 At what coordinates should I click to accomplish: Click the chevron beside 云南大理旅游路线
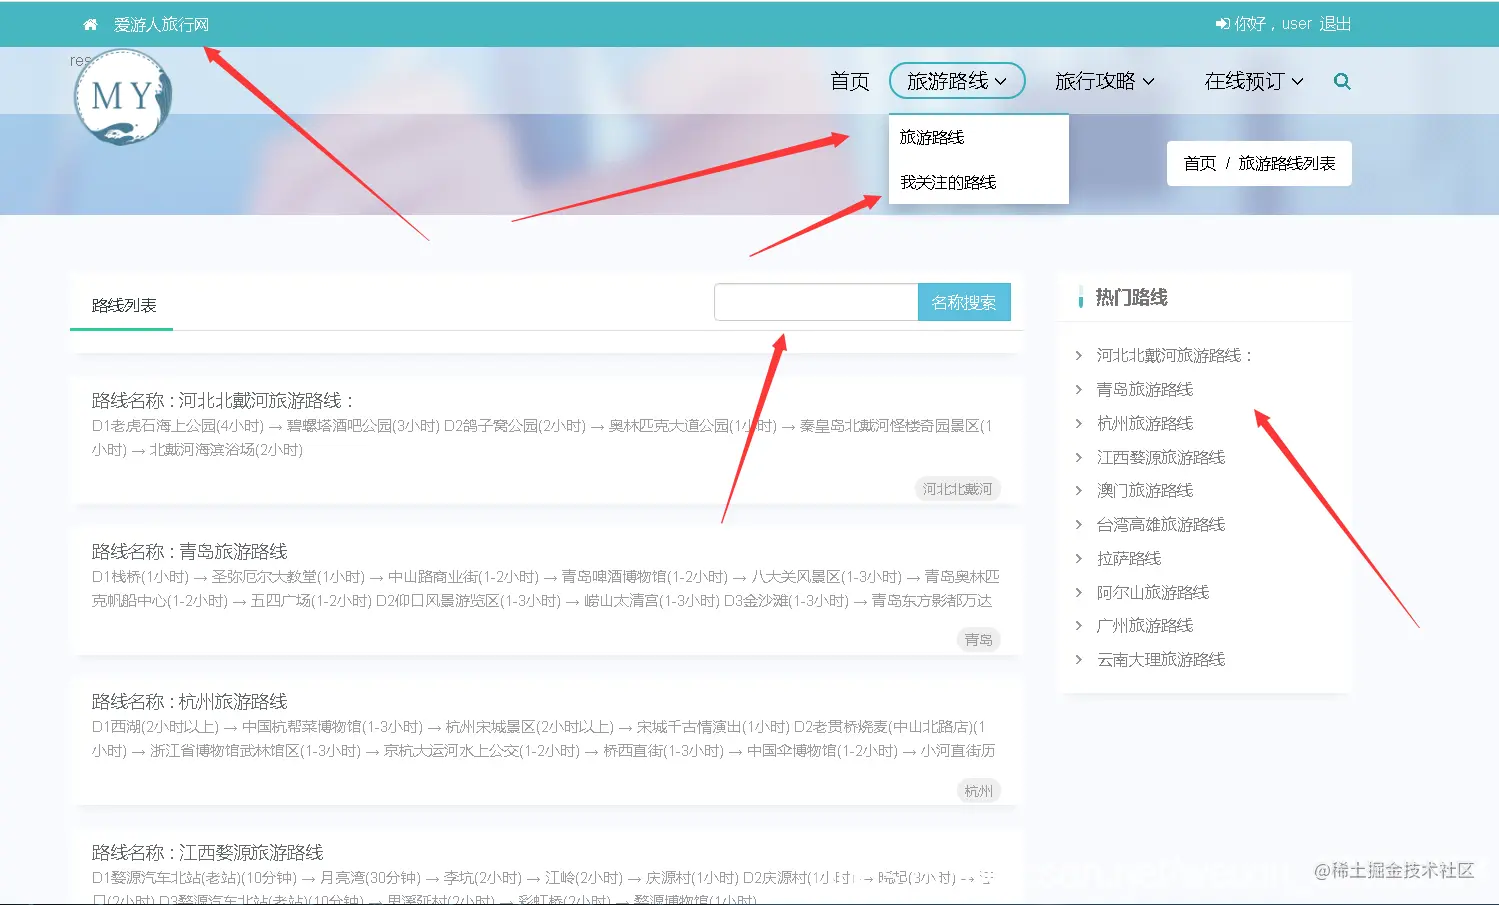click(1078, 659)
